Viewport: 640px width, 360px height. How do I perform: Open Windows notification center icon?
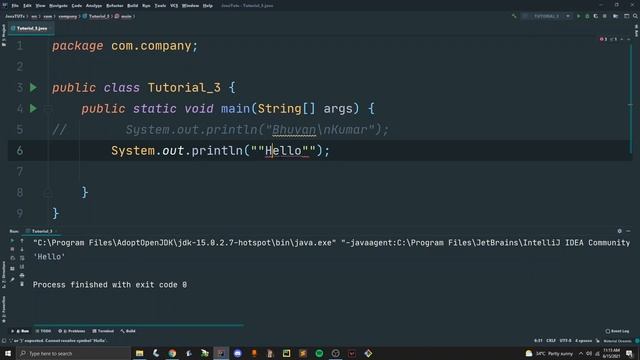pos(629,353)
